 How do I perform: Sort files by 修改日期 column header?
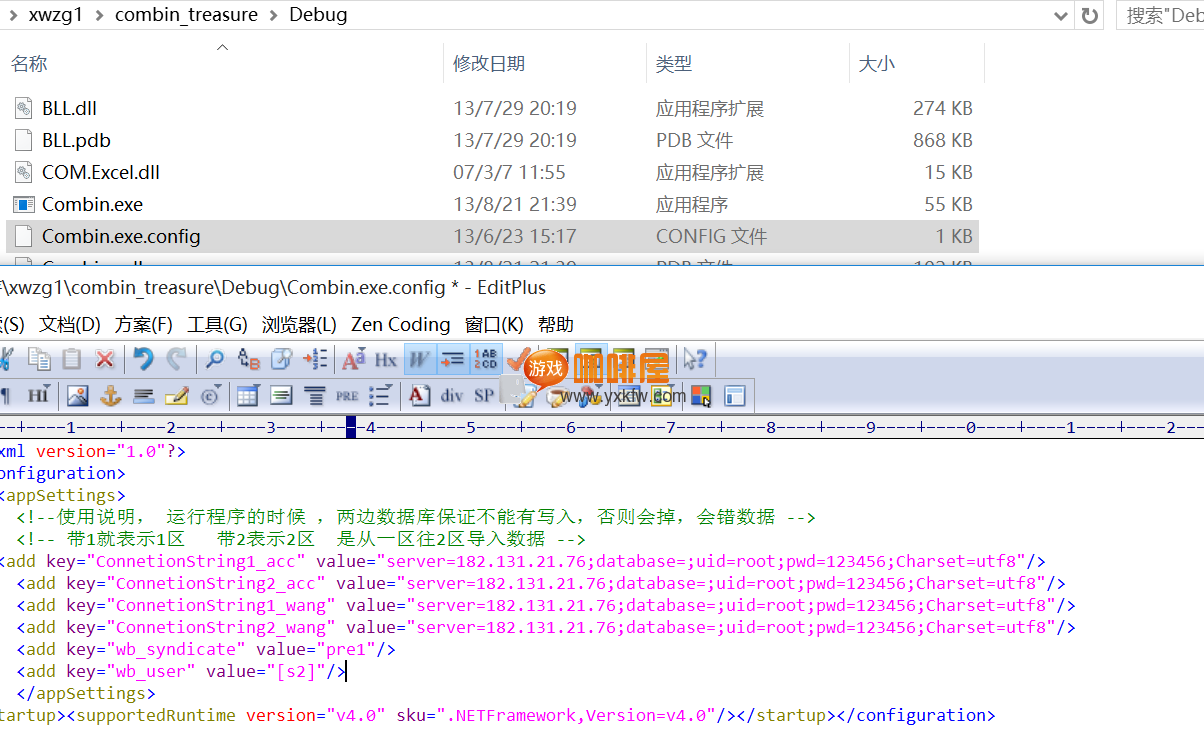pos(489,64)
